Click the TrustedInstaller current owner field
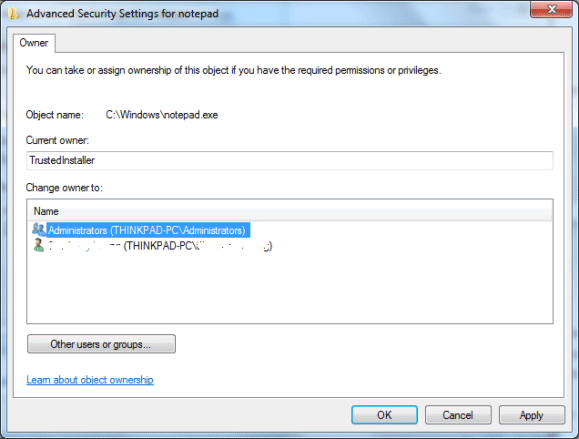 [290, 160]
